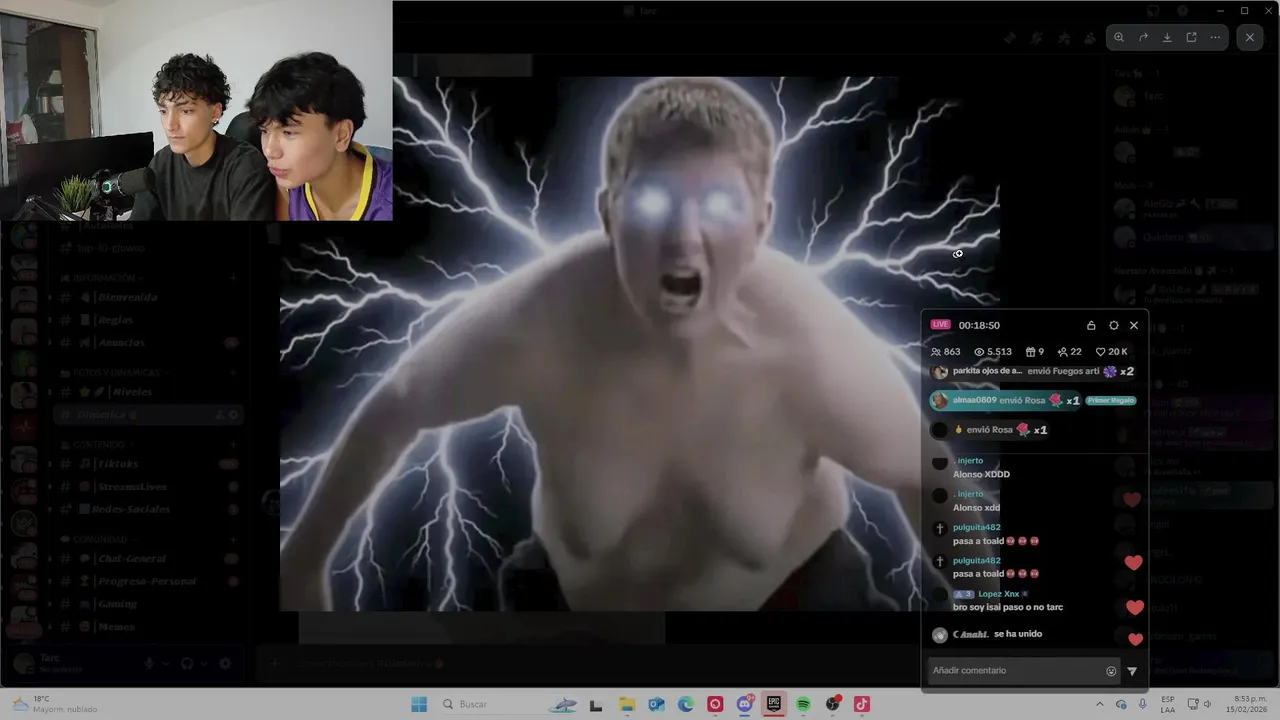Close the TikTok live chat panel

point(1134,325)
